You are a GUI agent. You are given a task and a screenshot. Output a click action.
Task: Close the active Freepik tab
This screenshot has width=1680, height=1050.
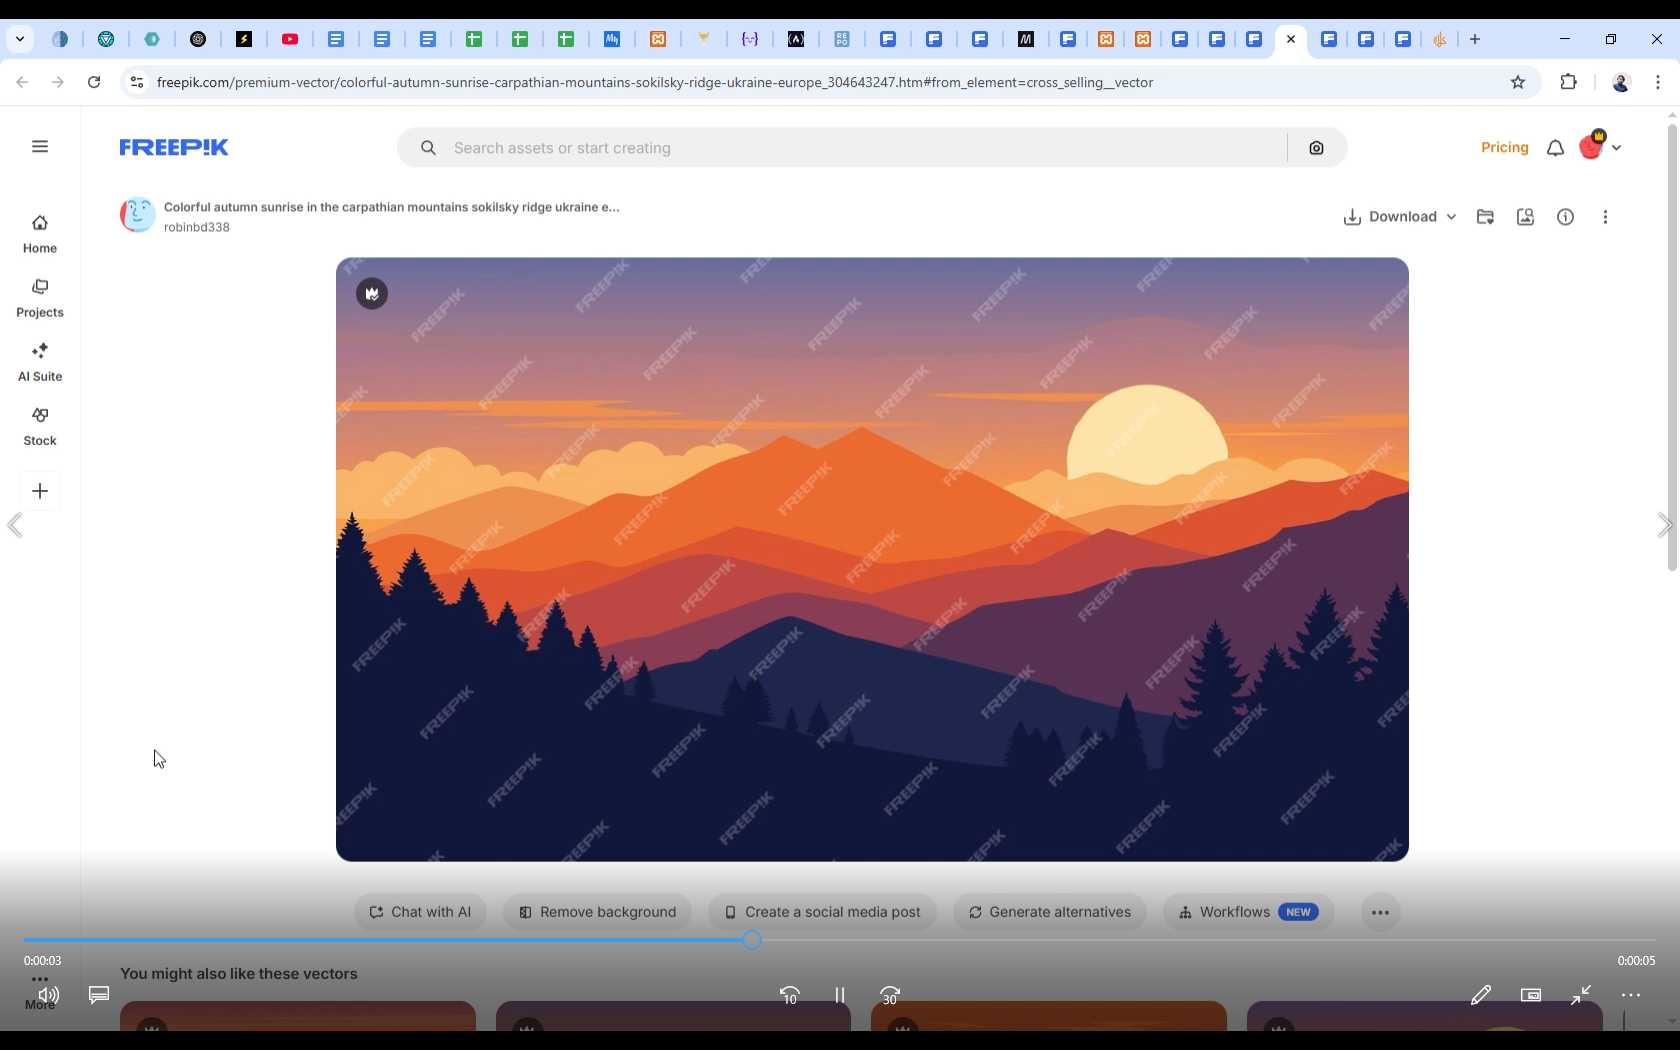[1291, 40]
